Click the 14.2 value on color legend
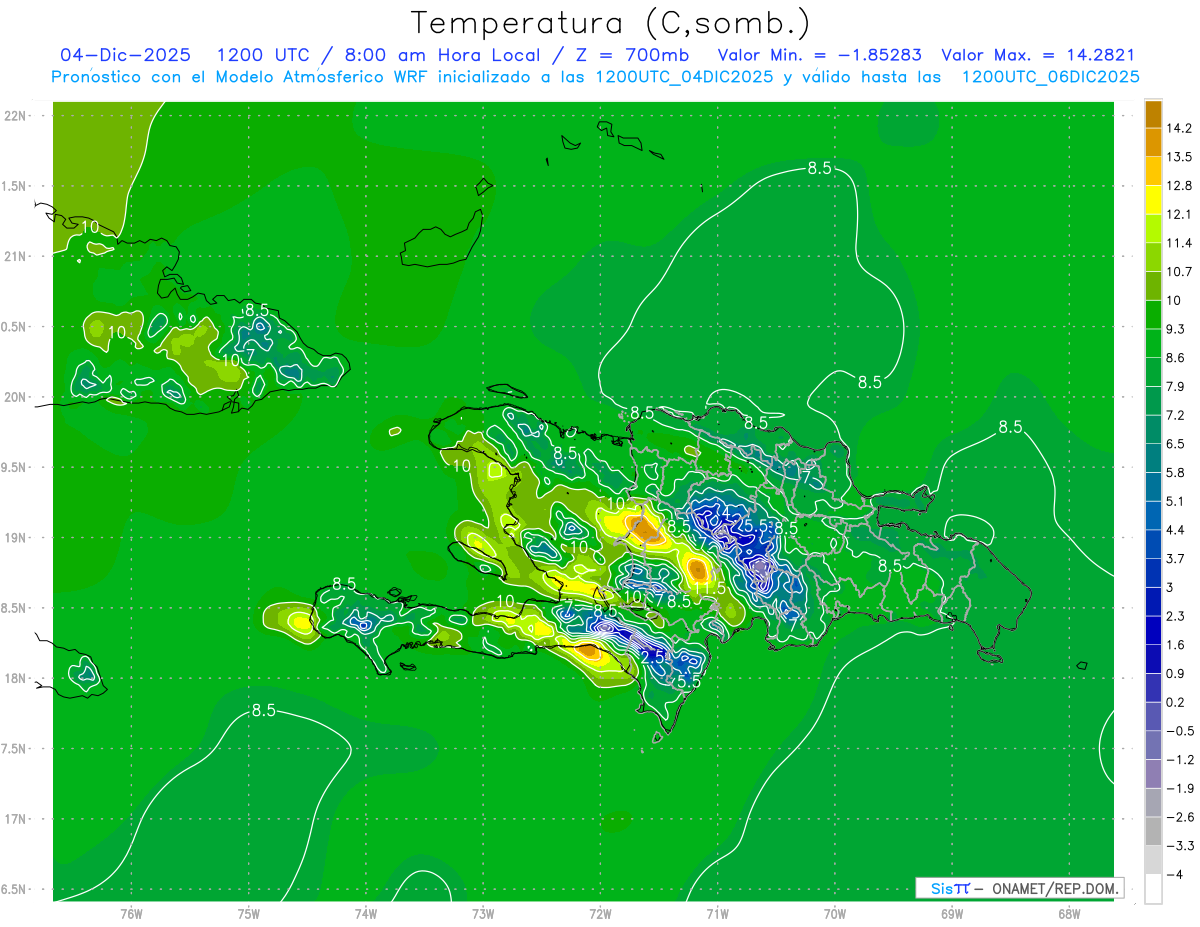This screenshot has width=1200, height=927. (1178, 128)
